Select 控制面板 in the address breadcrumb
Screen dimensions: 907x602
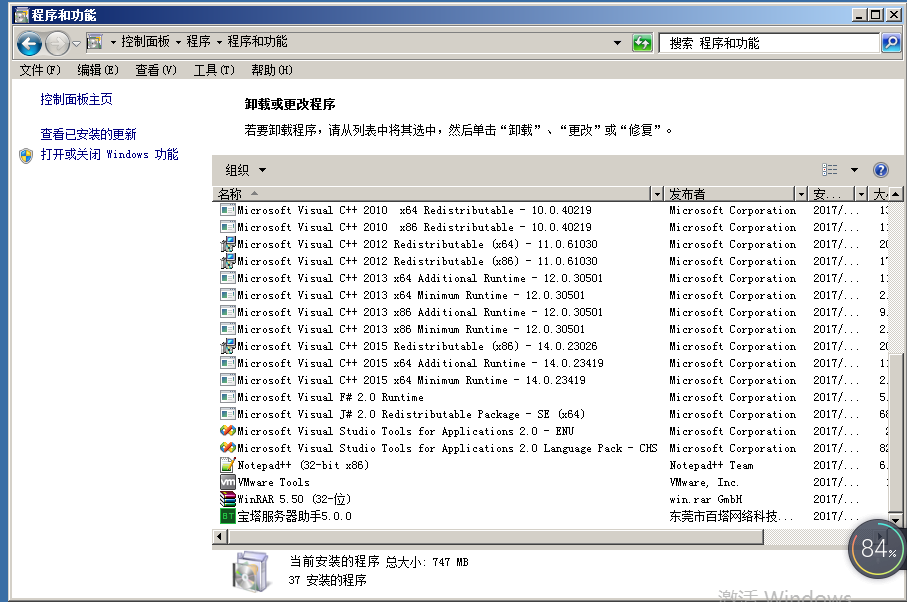pyautogui.click(x=145, y=42)
